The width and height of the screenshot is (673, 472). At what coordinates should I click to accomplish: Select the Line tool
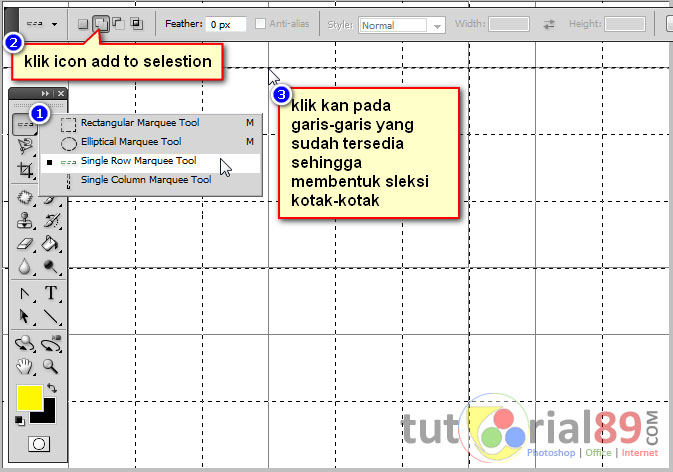point(51,318)
